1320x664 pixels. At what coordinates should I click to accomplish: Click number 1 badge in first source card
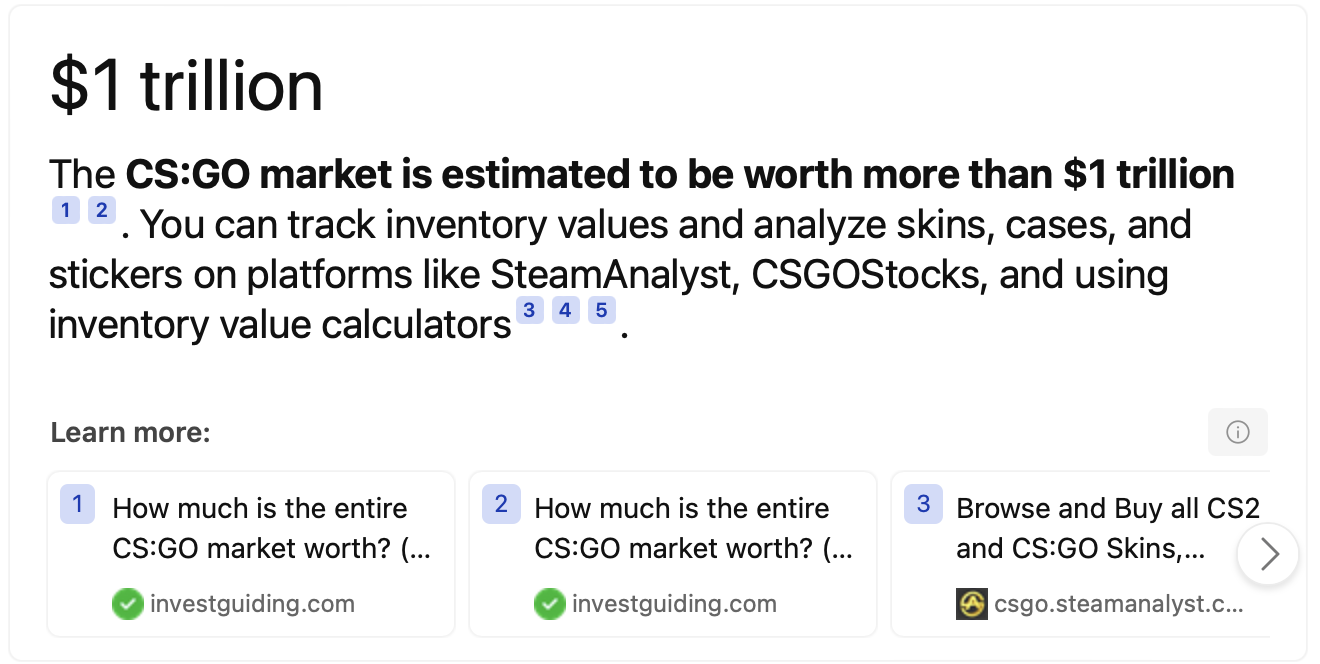[x=78, y=505]
